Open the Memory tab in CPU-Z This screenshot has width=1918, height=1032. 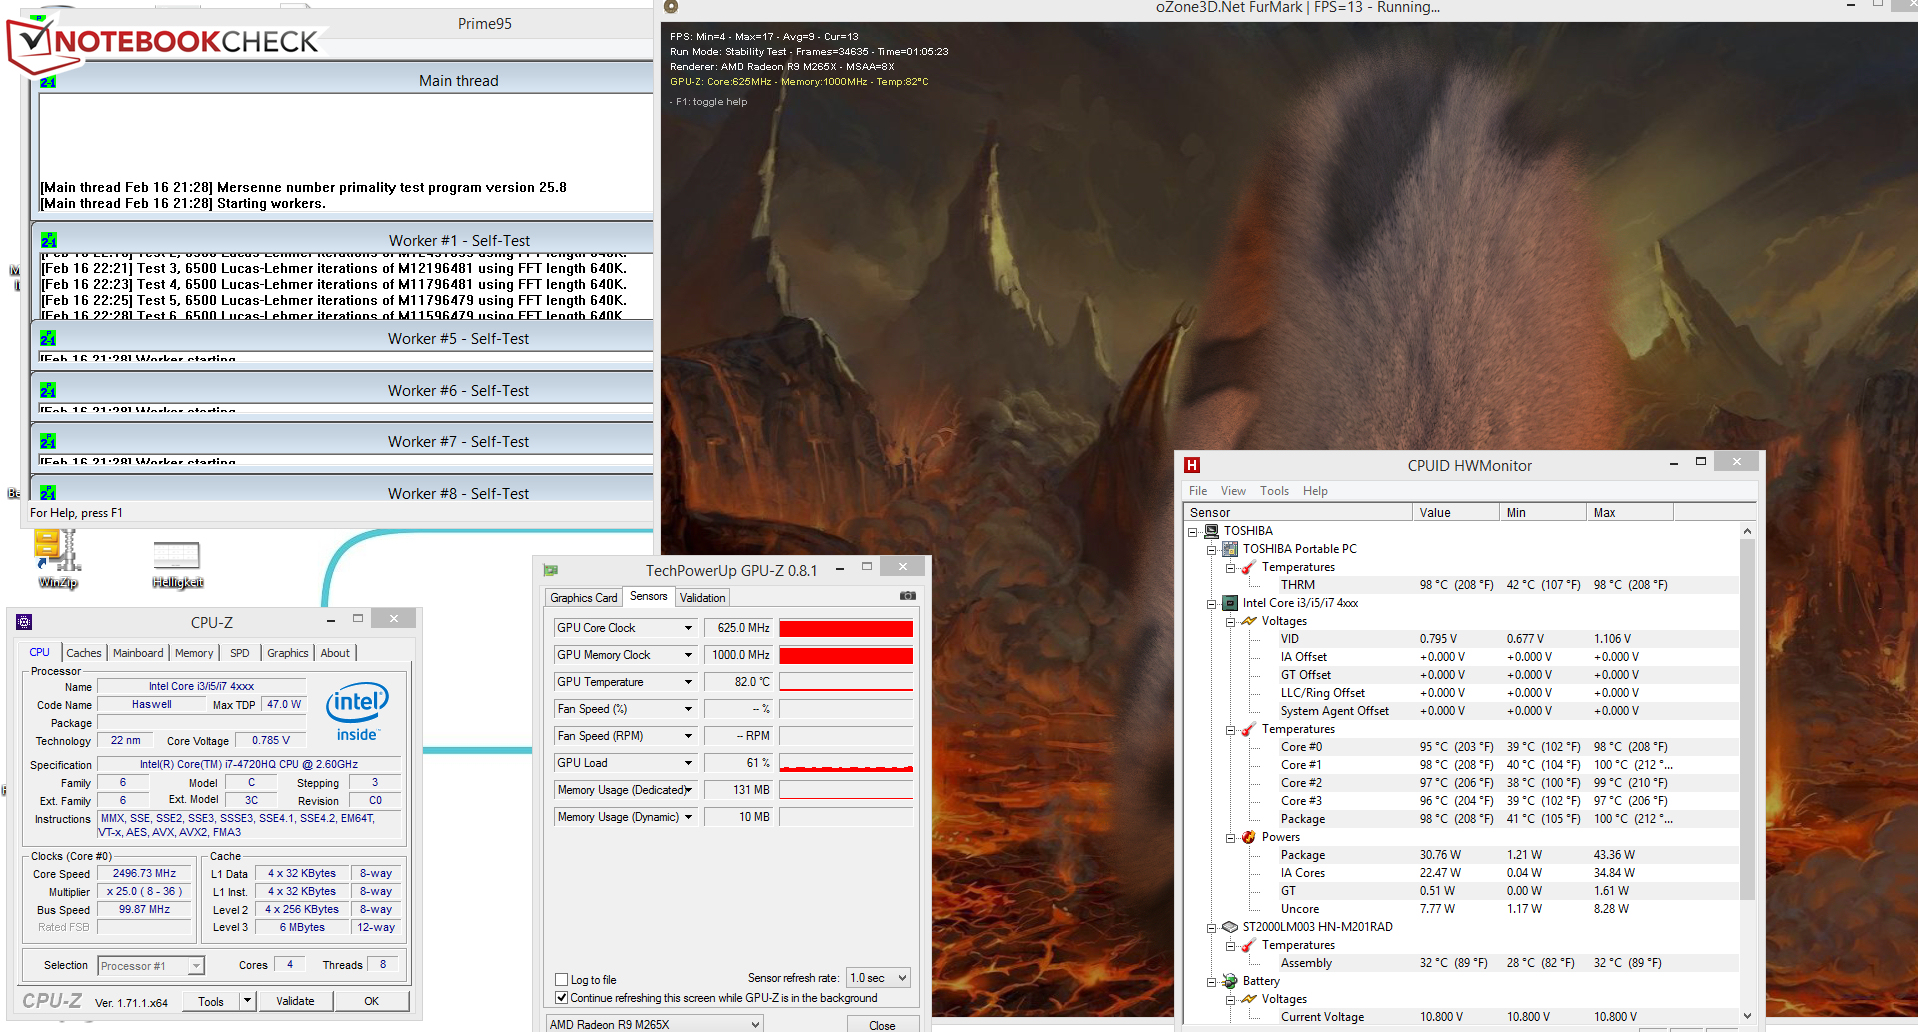click(x=194, y=653)
